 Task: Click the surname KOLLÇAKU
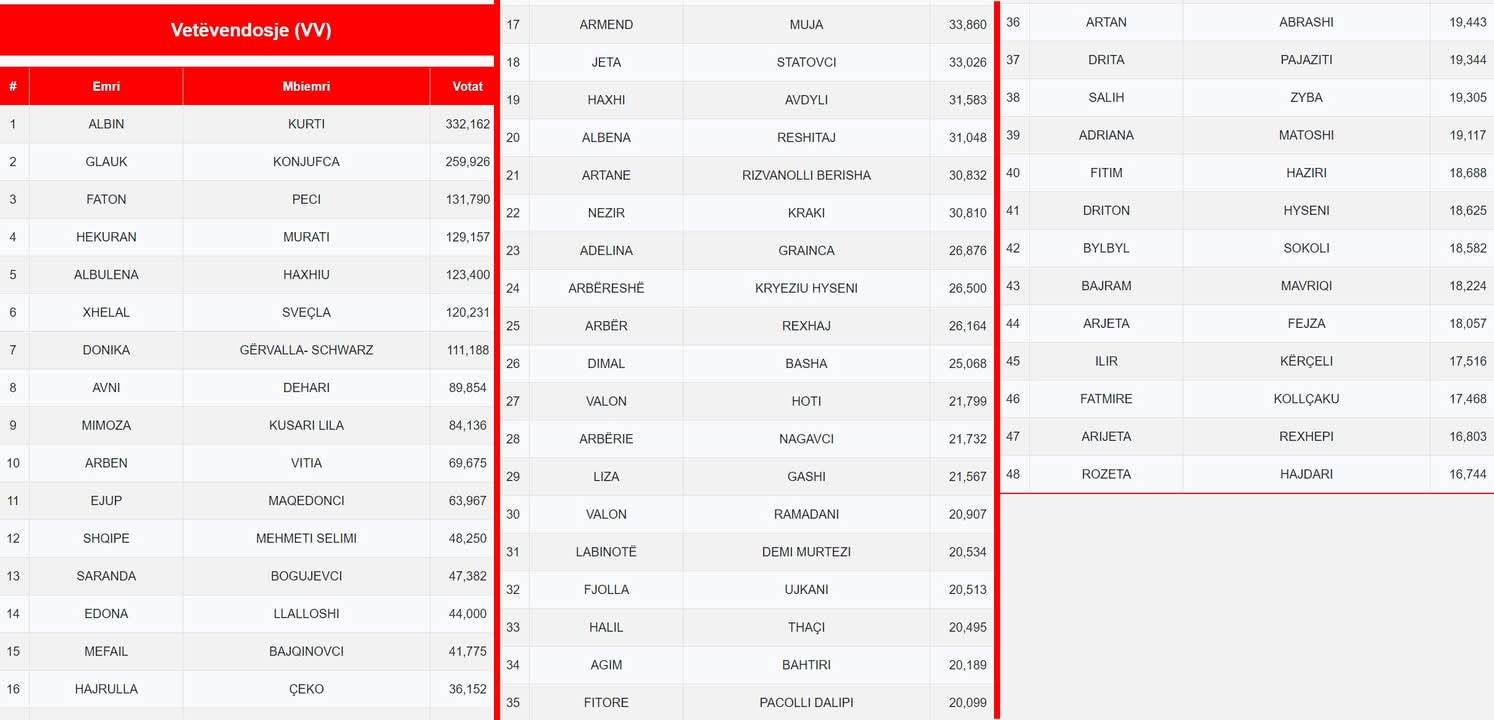tap(1306, 399)
